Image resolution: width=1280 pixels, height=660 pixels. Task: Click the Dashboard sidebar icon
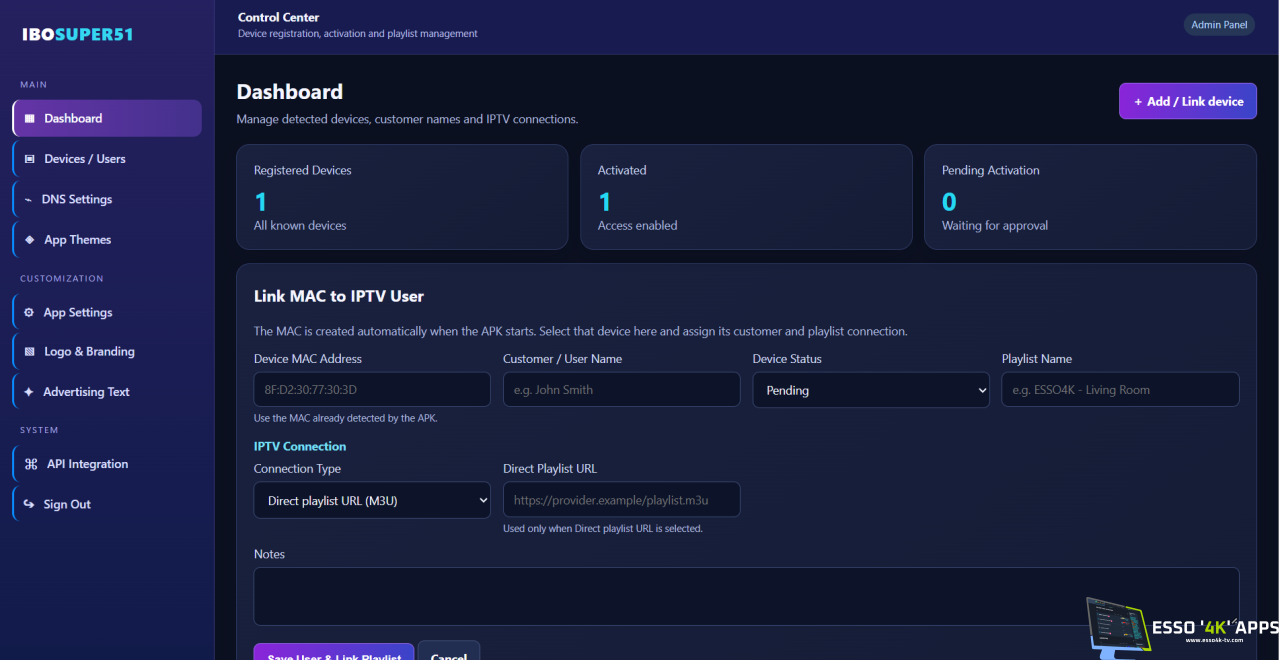tap(29, 118)
